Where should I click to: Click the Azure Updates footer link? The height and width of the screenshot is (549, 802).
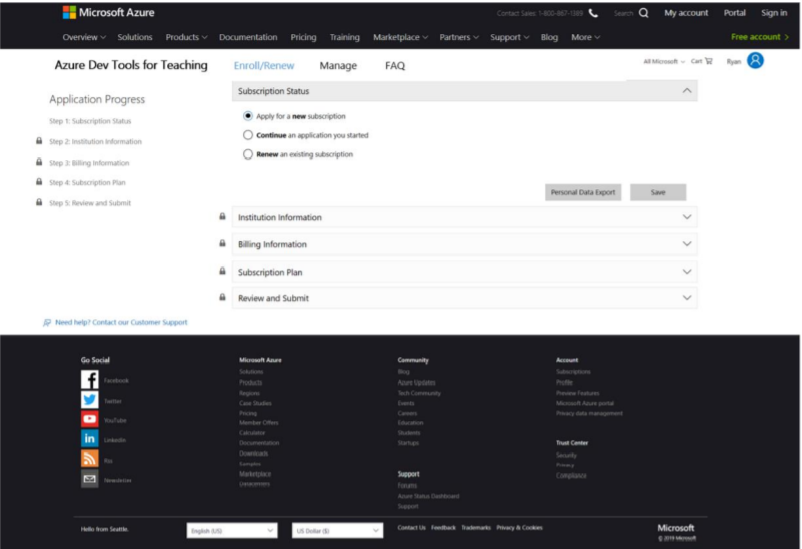tap(416, 383)
